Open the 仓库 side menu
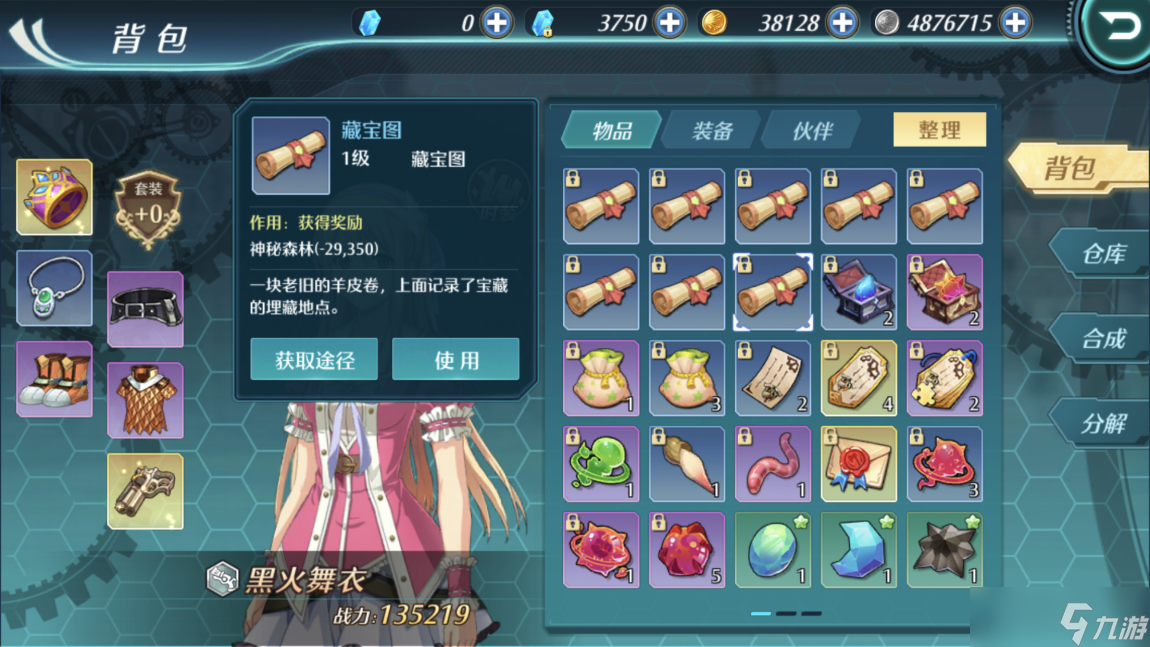 pyautogui.click(x=1102, y=254)
